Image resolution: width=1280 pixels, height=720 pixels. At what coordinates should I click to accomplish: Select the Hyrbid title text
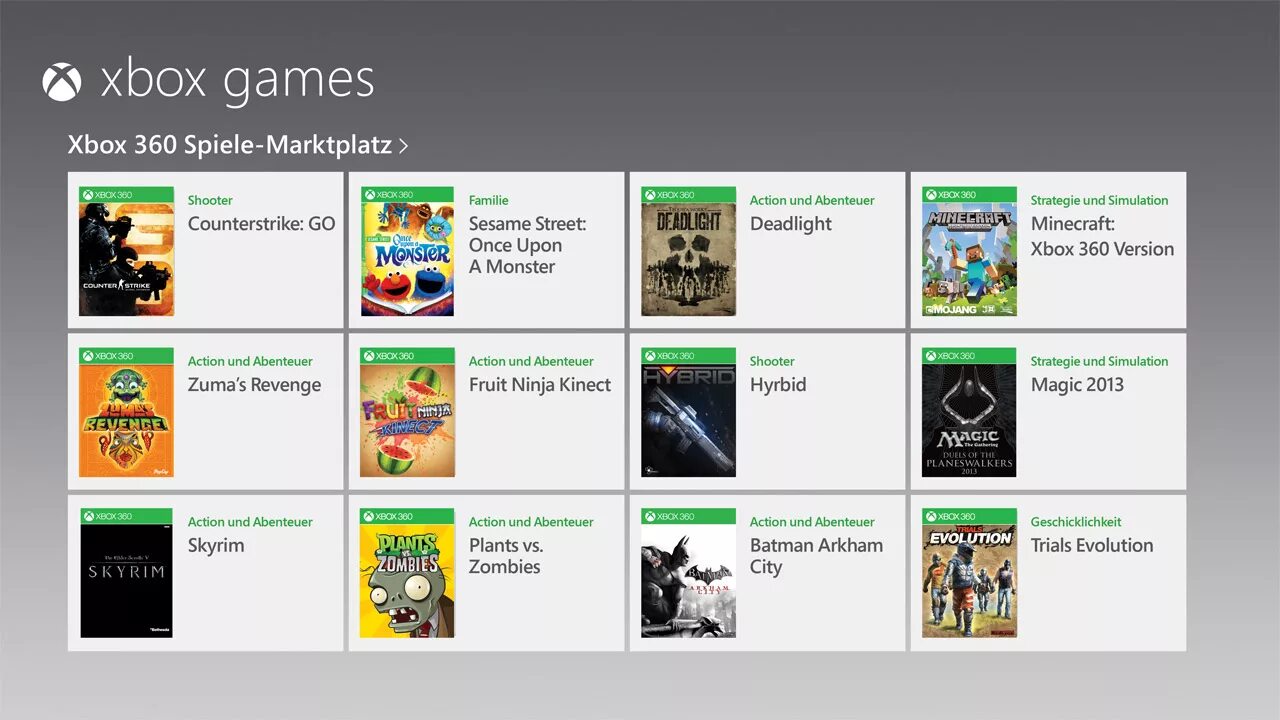click(778, 385)
